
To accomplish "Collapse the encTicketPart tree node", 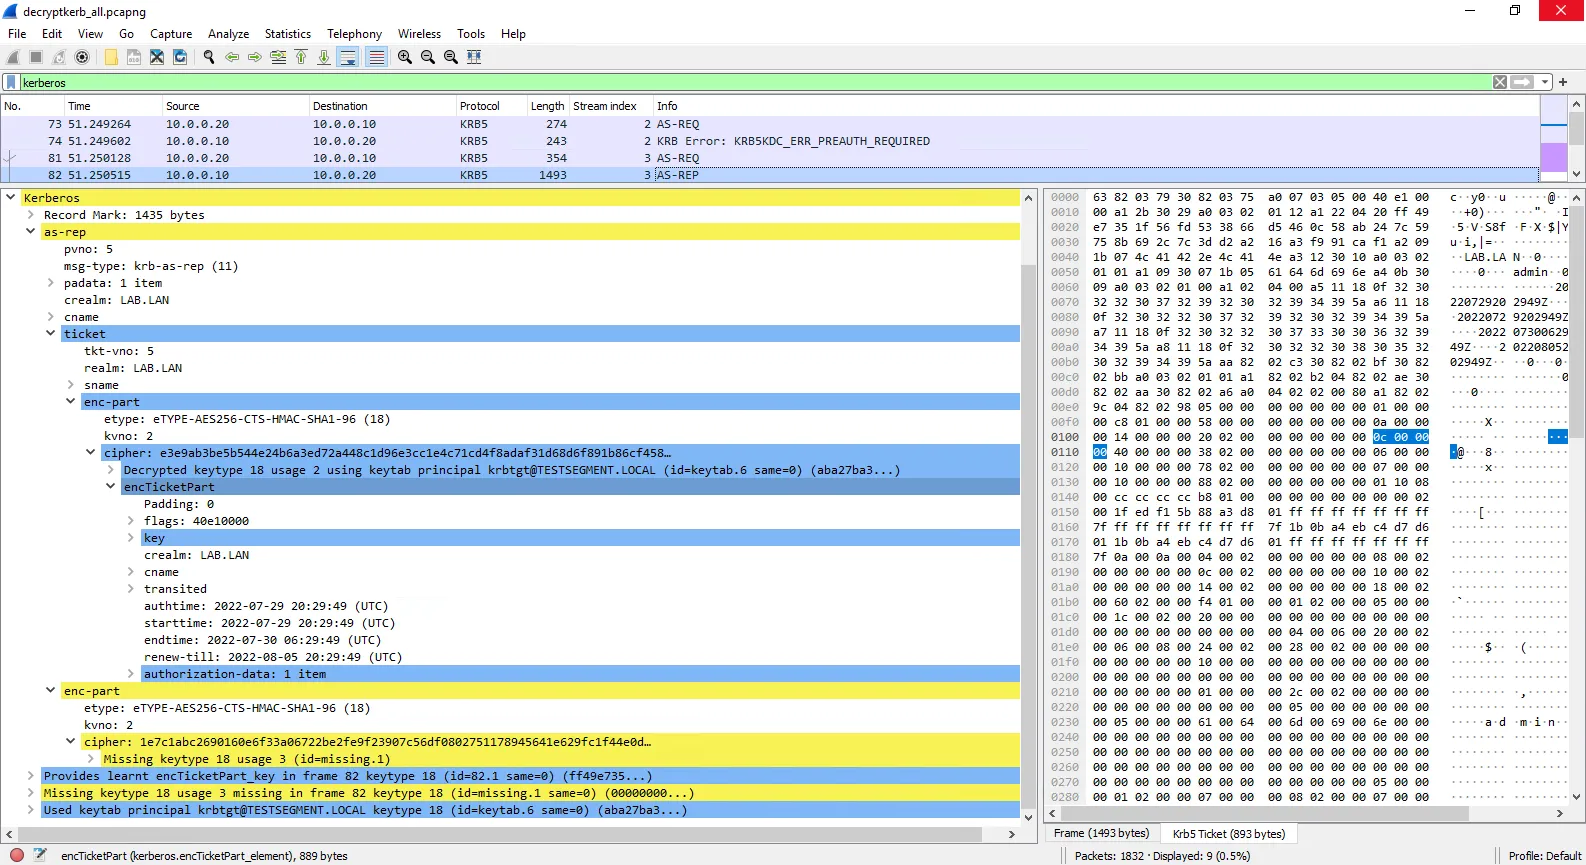I will point(111,487).
